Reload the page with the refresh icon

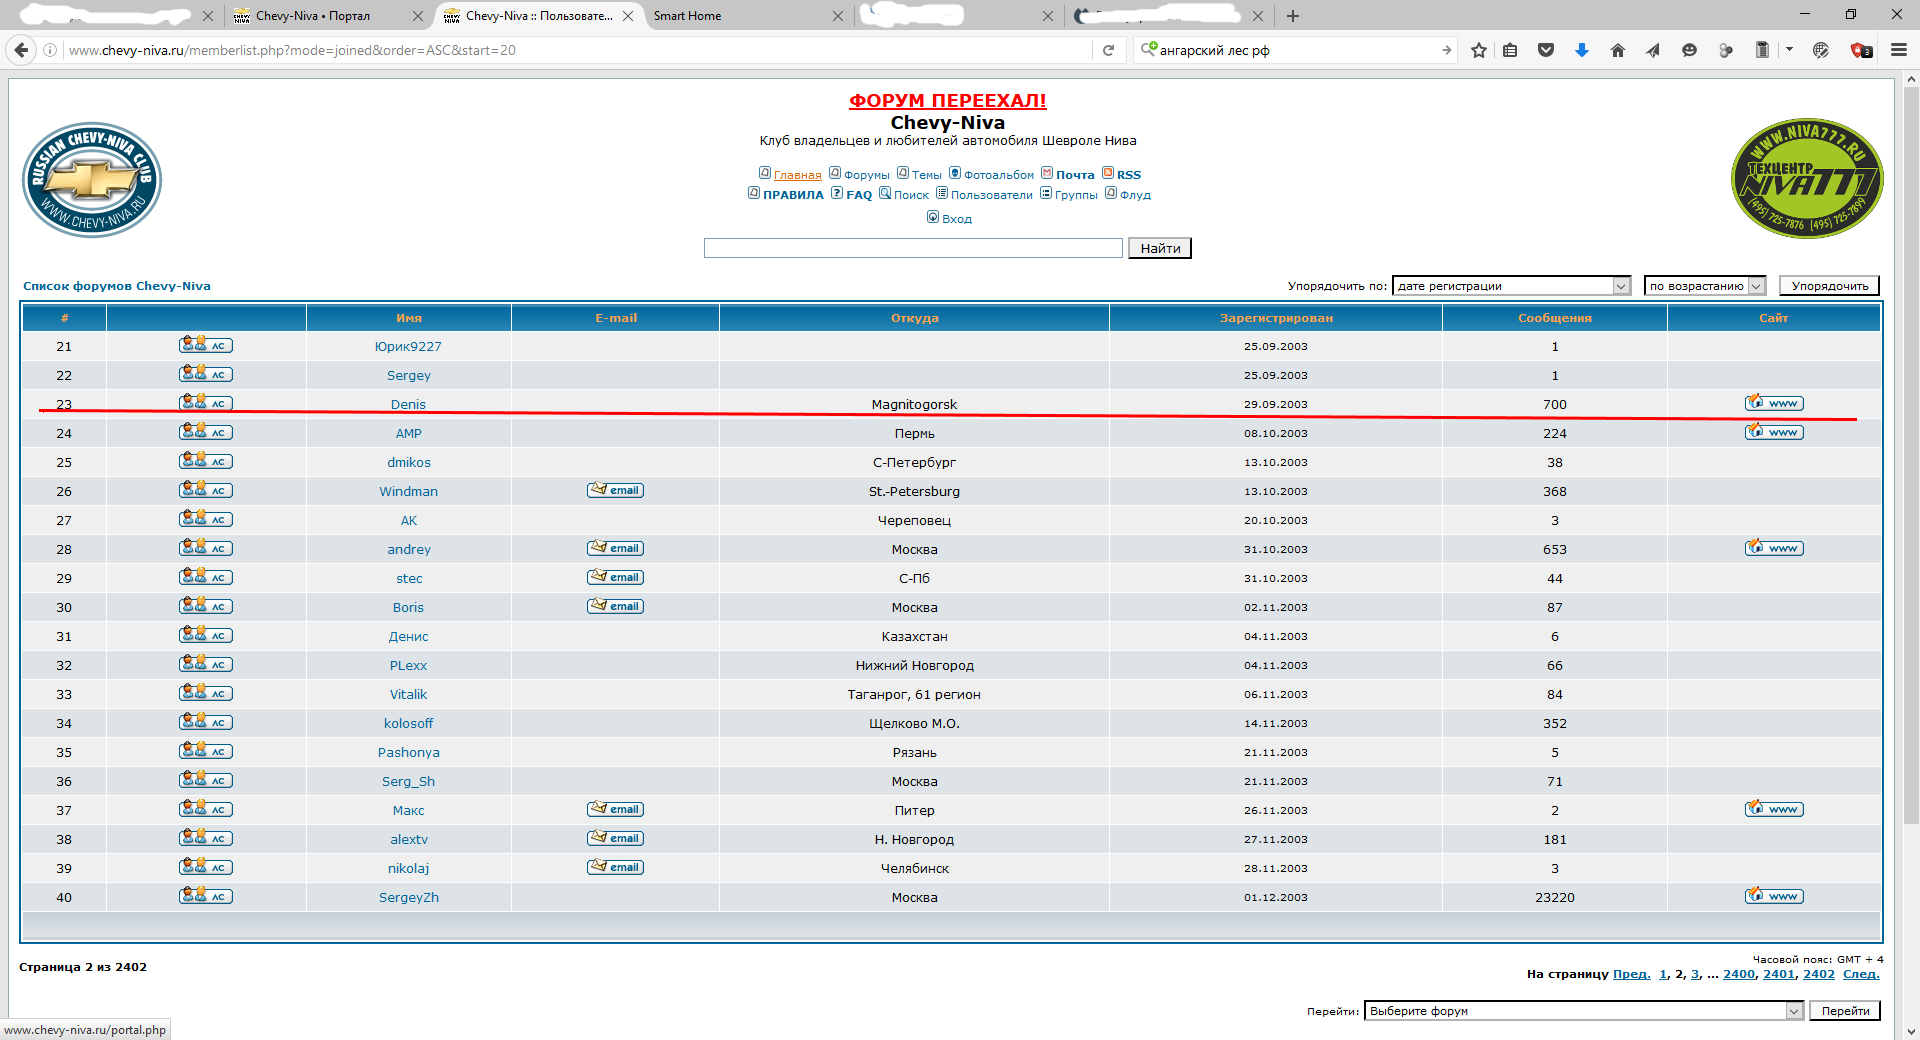coord(1108,50)
